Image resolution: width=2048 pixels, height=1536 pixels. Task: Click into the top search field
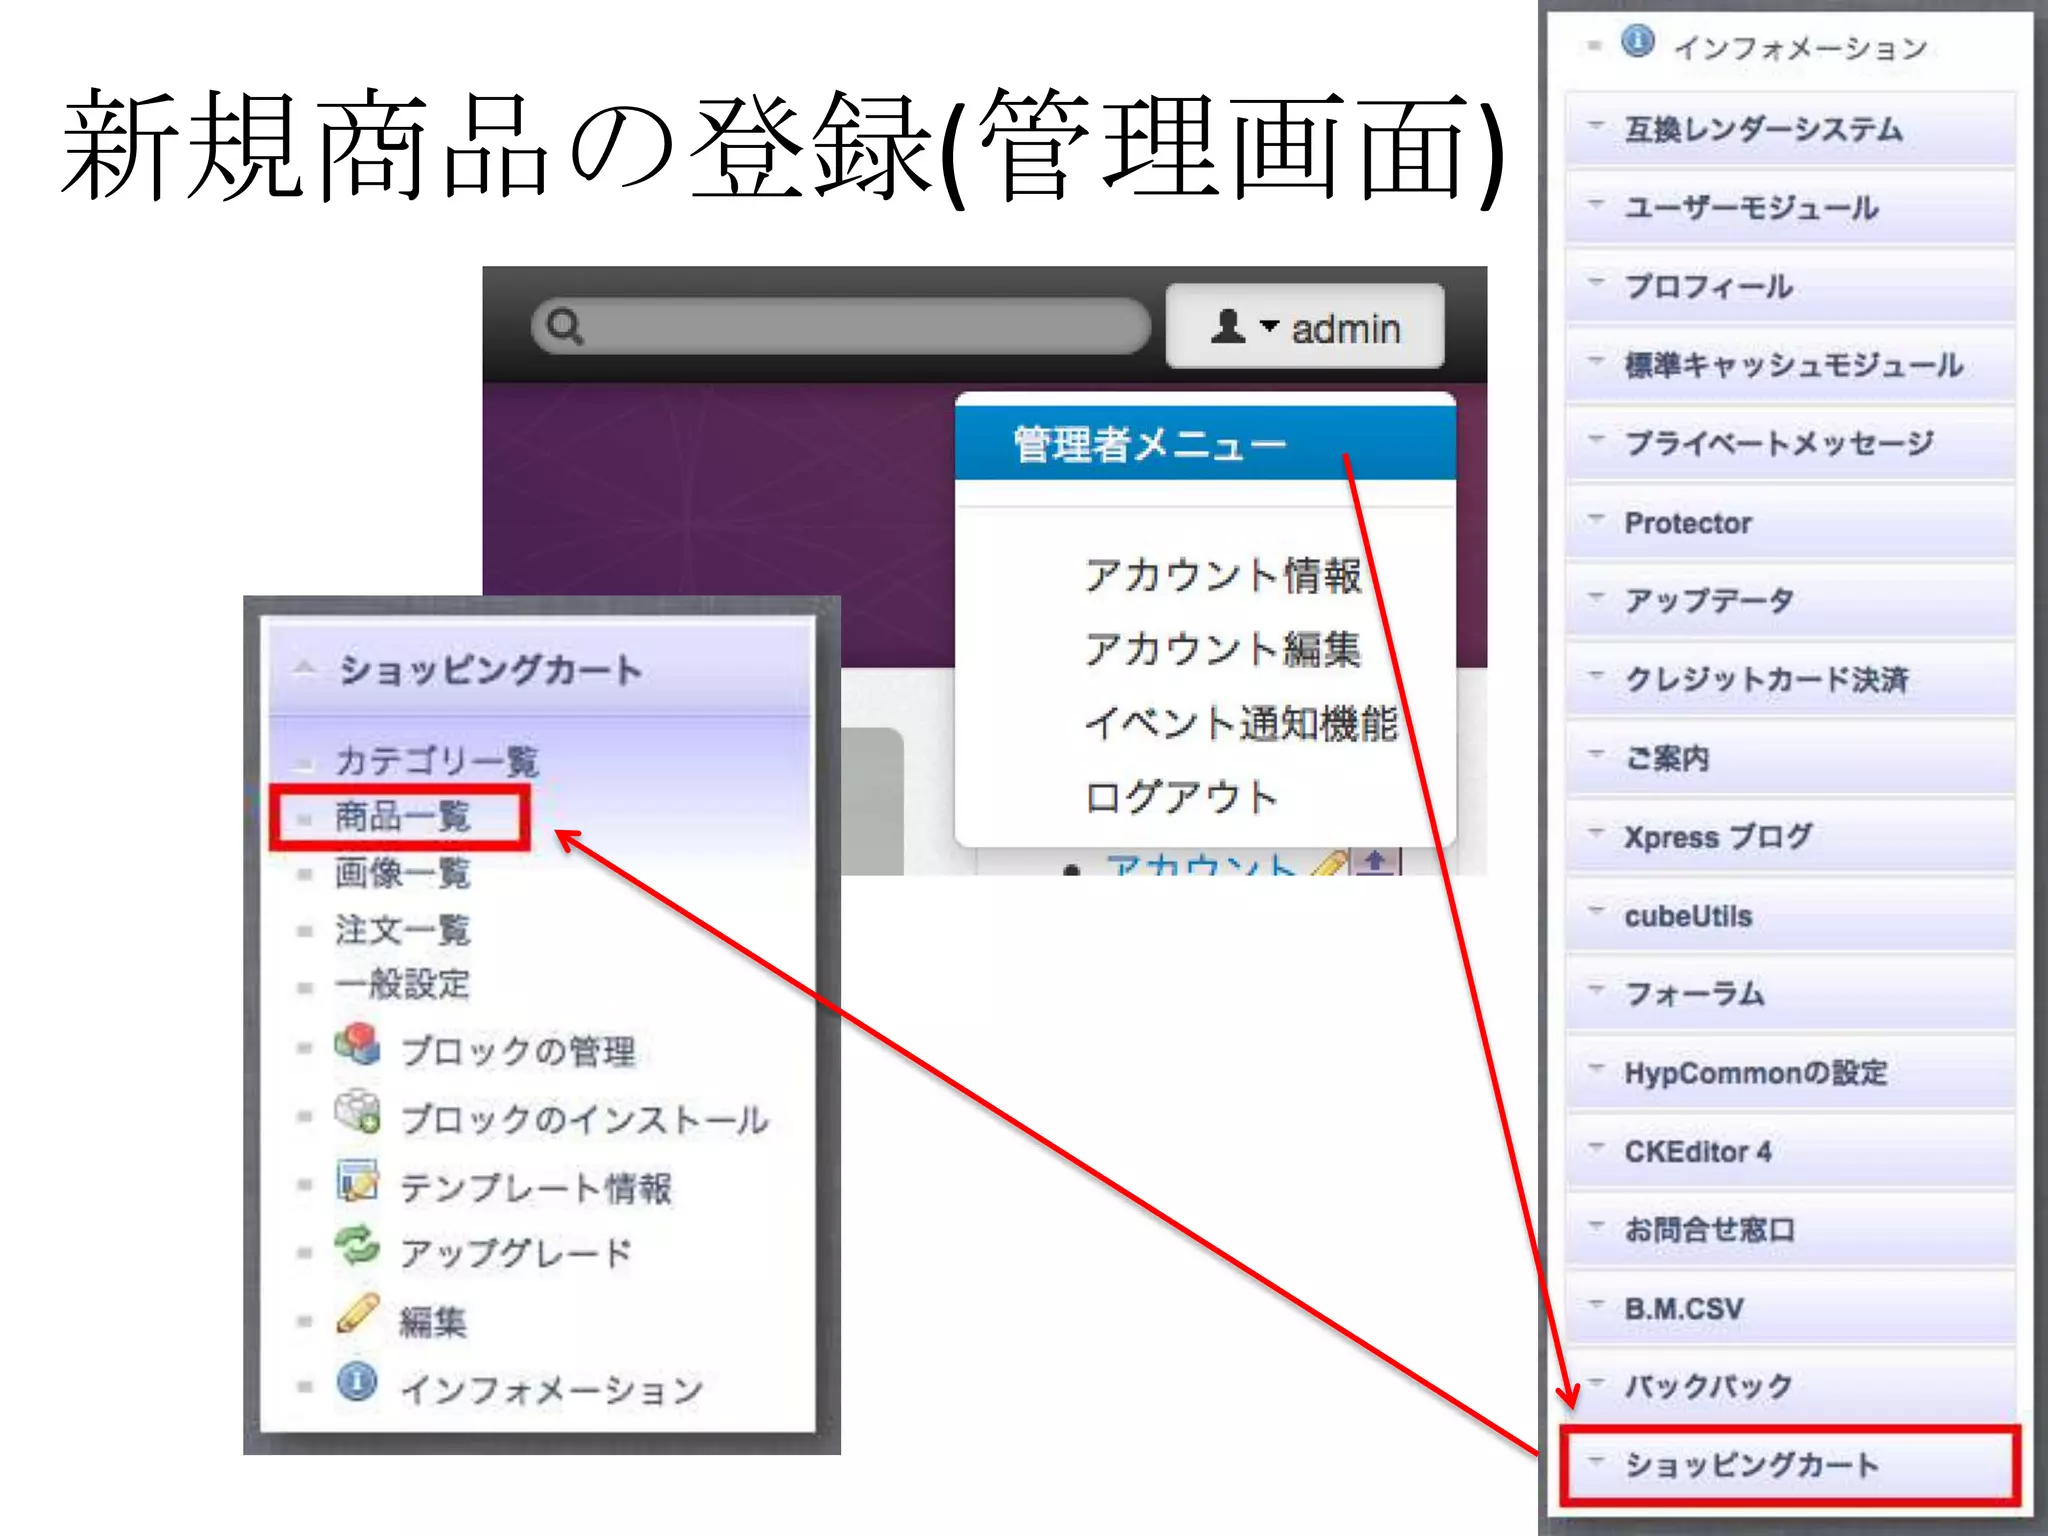click(x=842, y=326)
